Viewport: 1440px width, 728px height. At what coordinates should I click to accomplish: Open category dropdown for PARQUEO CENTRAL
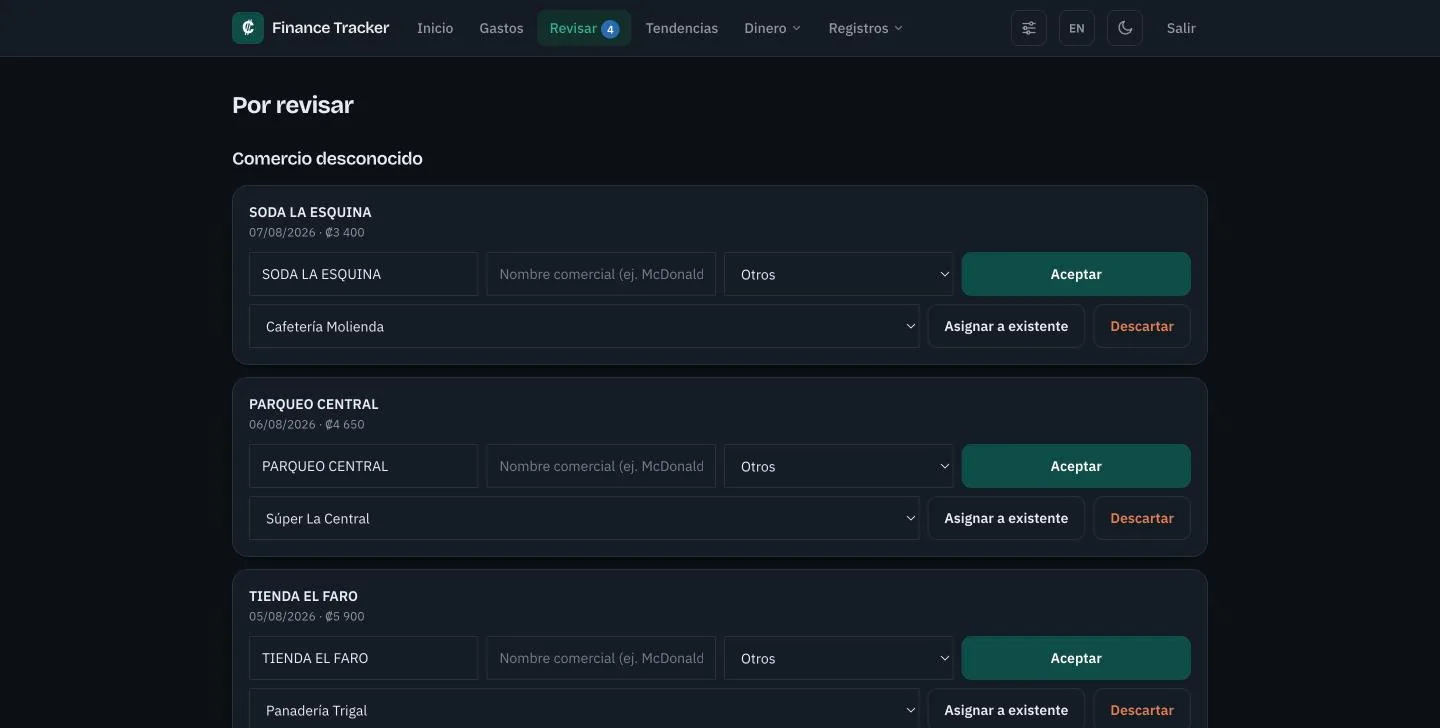839,466
